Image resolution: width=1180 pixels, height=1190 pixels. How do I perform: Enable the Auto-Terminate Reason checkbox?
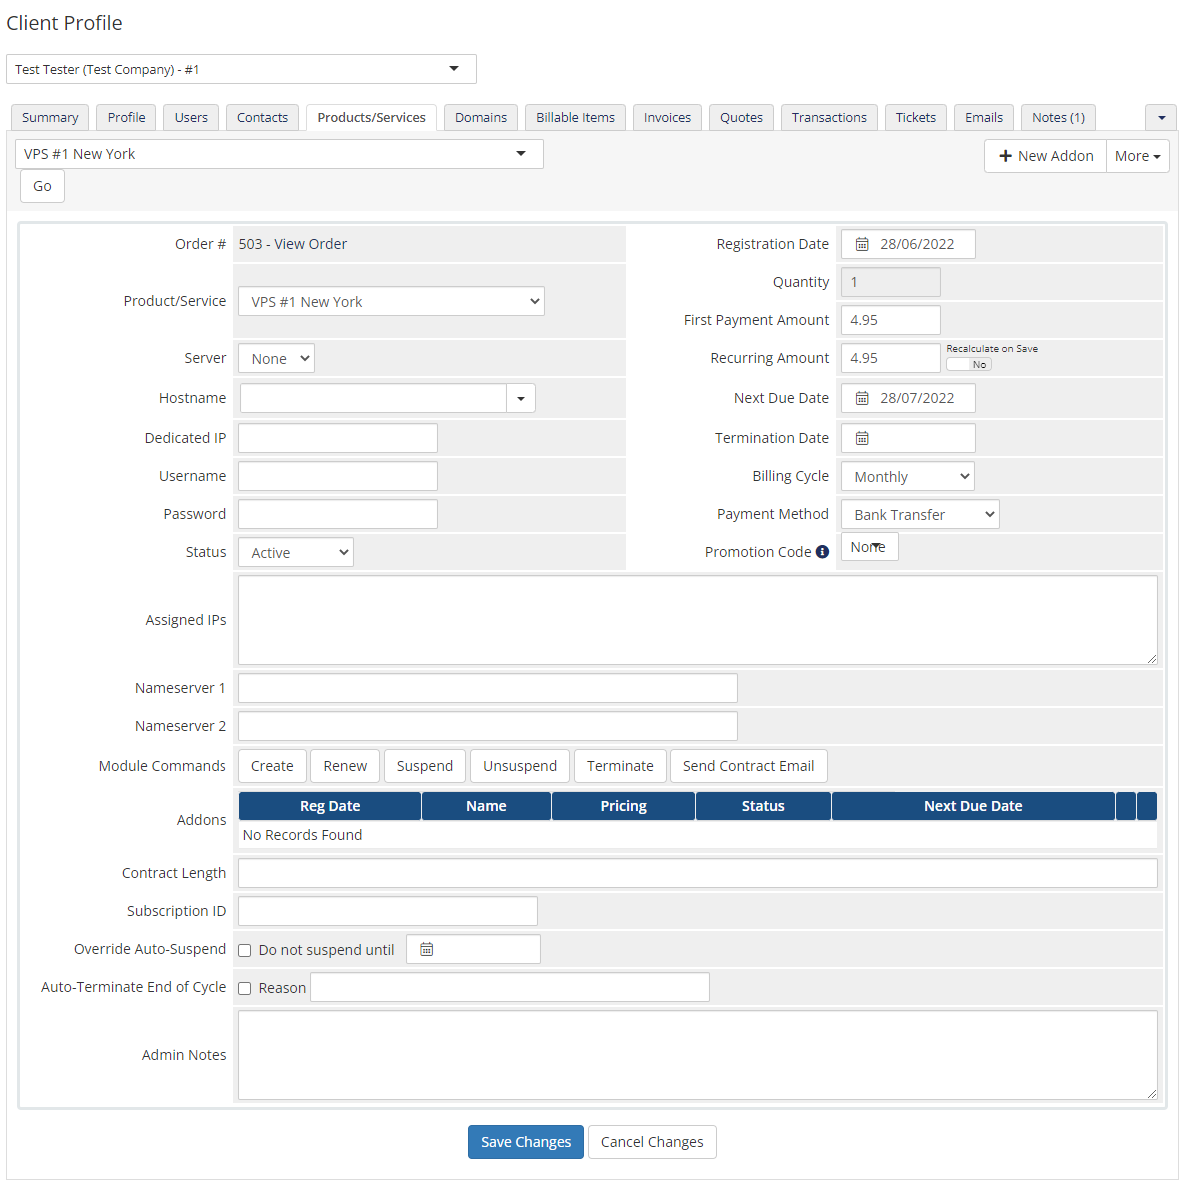pyautogui.click(x=244, y=988)
